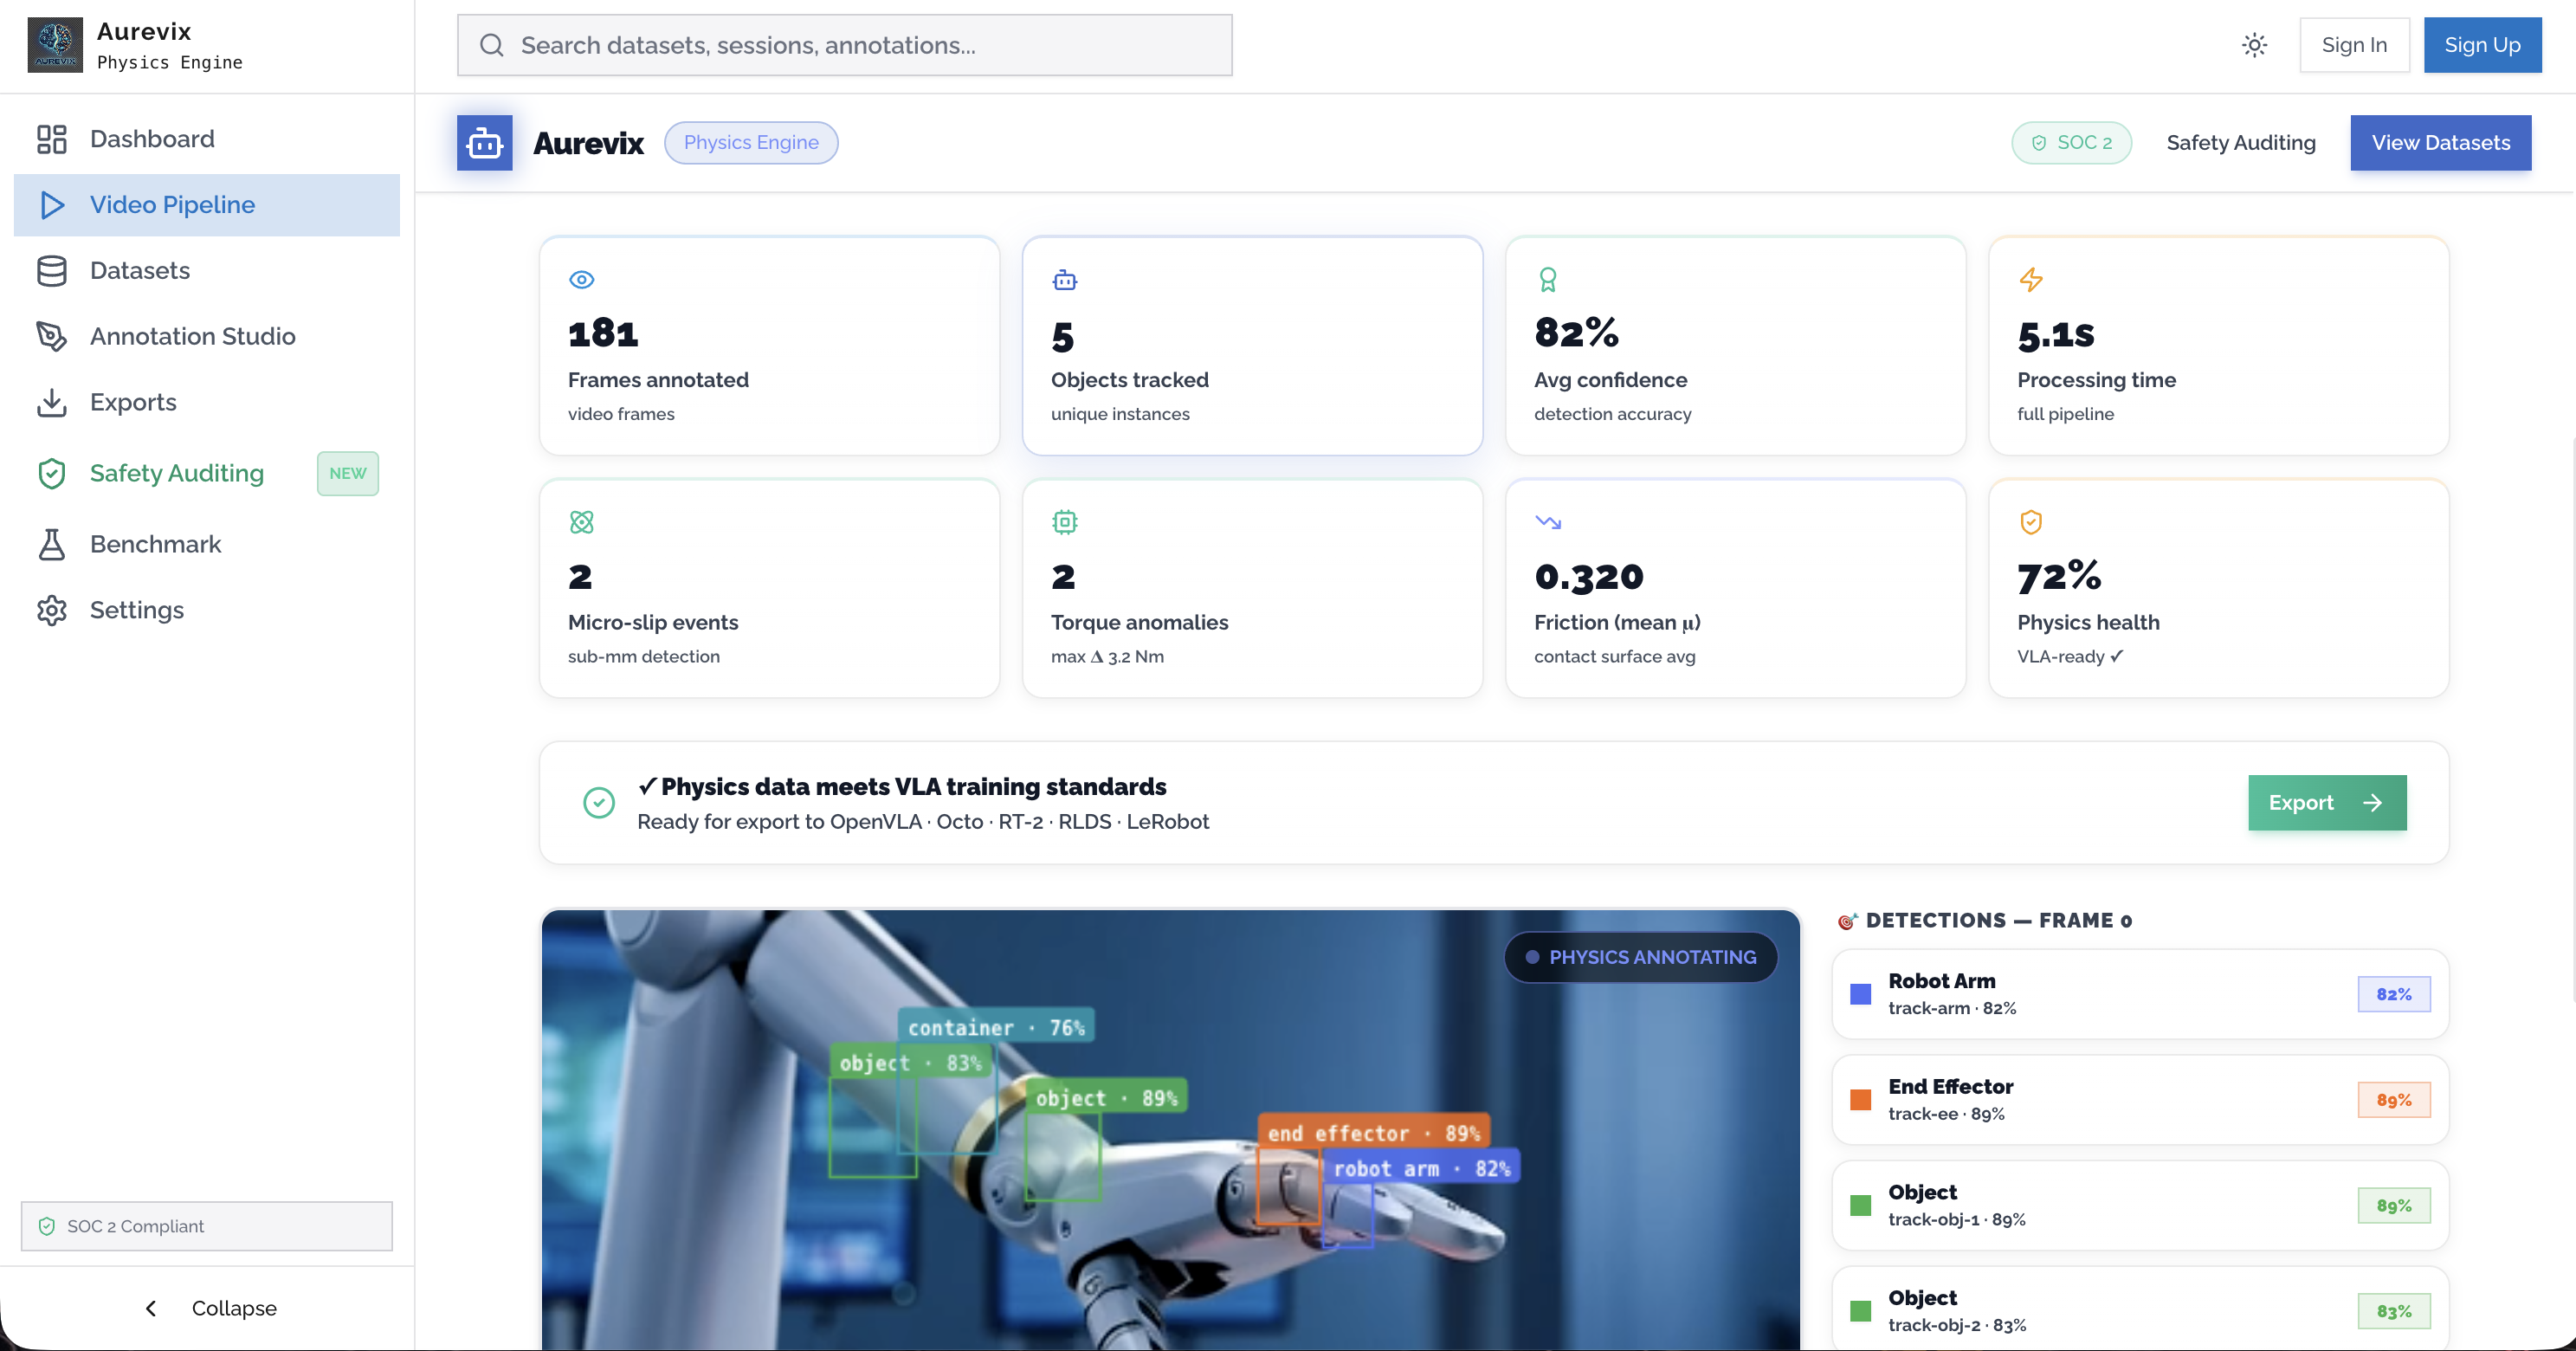
Task: Toggle the light/dark theme sun icon
Action: coord(2254,45)
